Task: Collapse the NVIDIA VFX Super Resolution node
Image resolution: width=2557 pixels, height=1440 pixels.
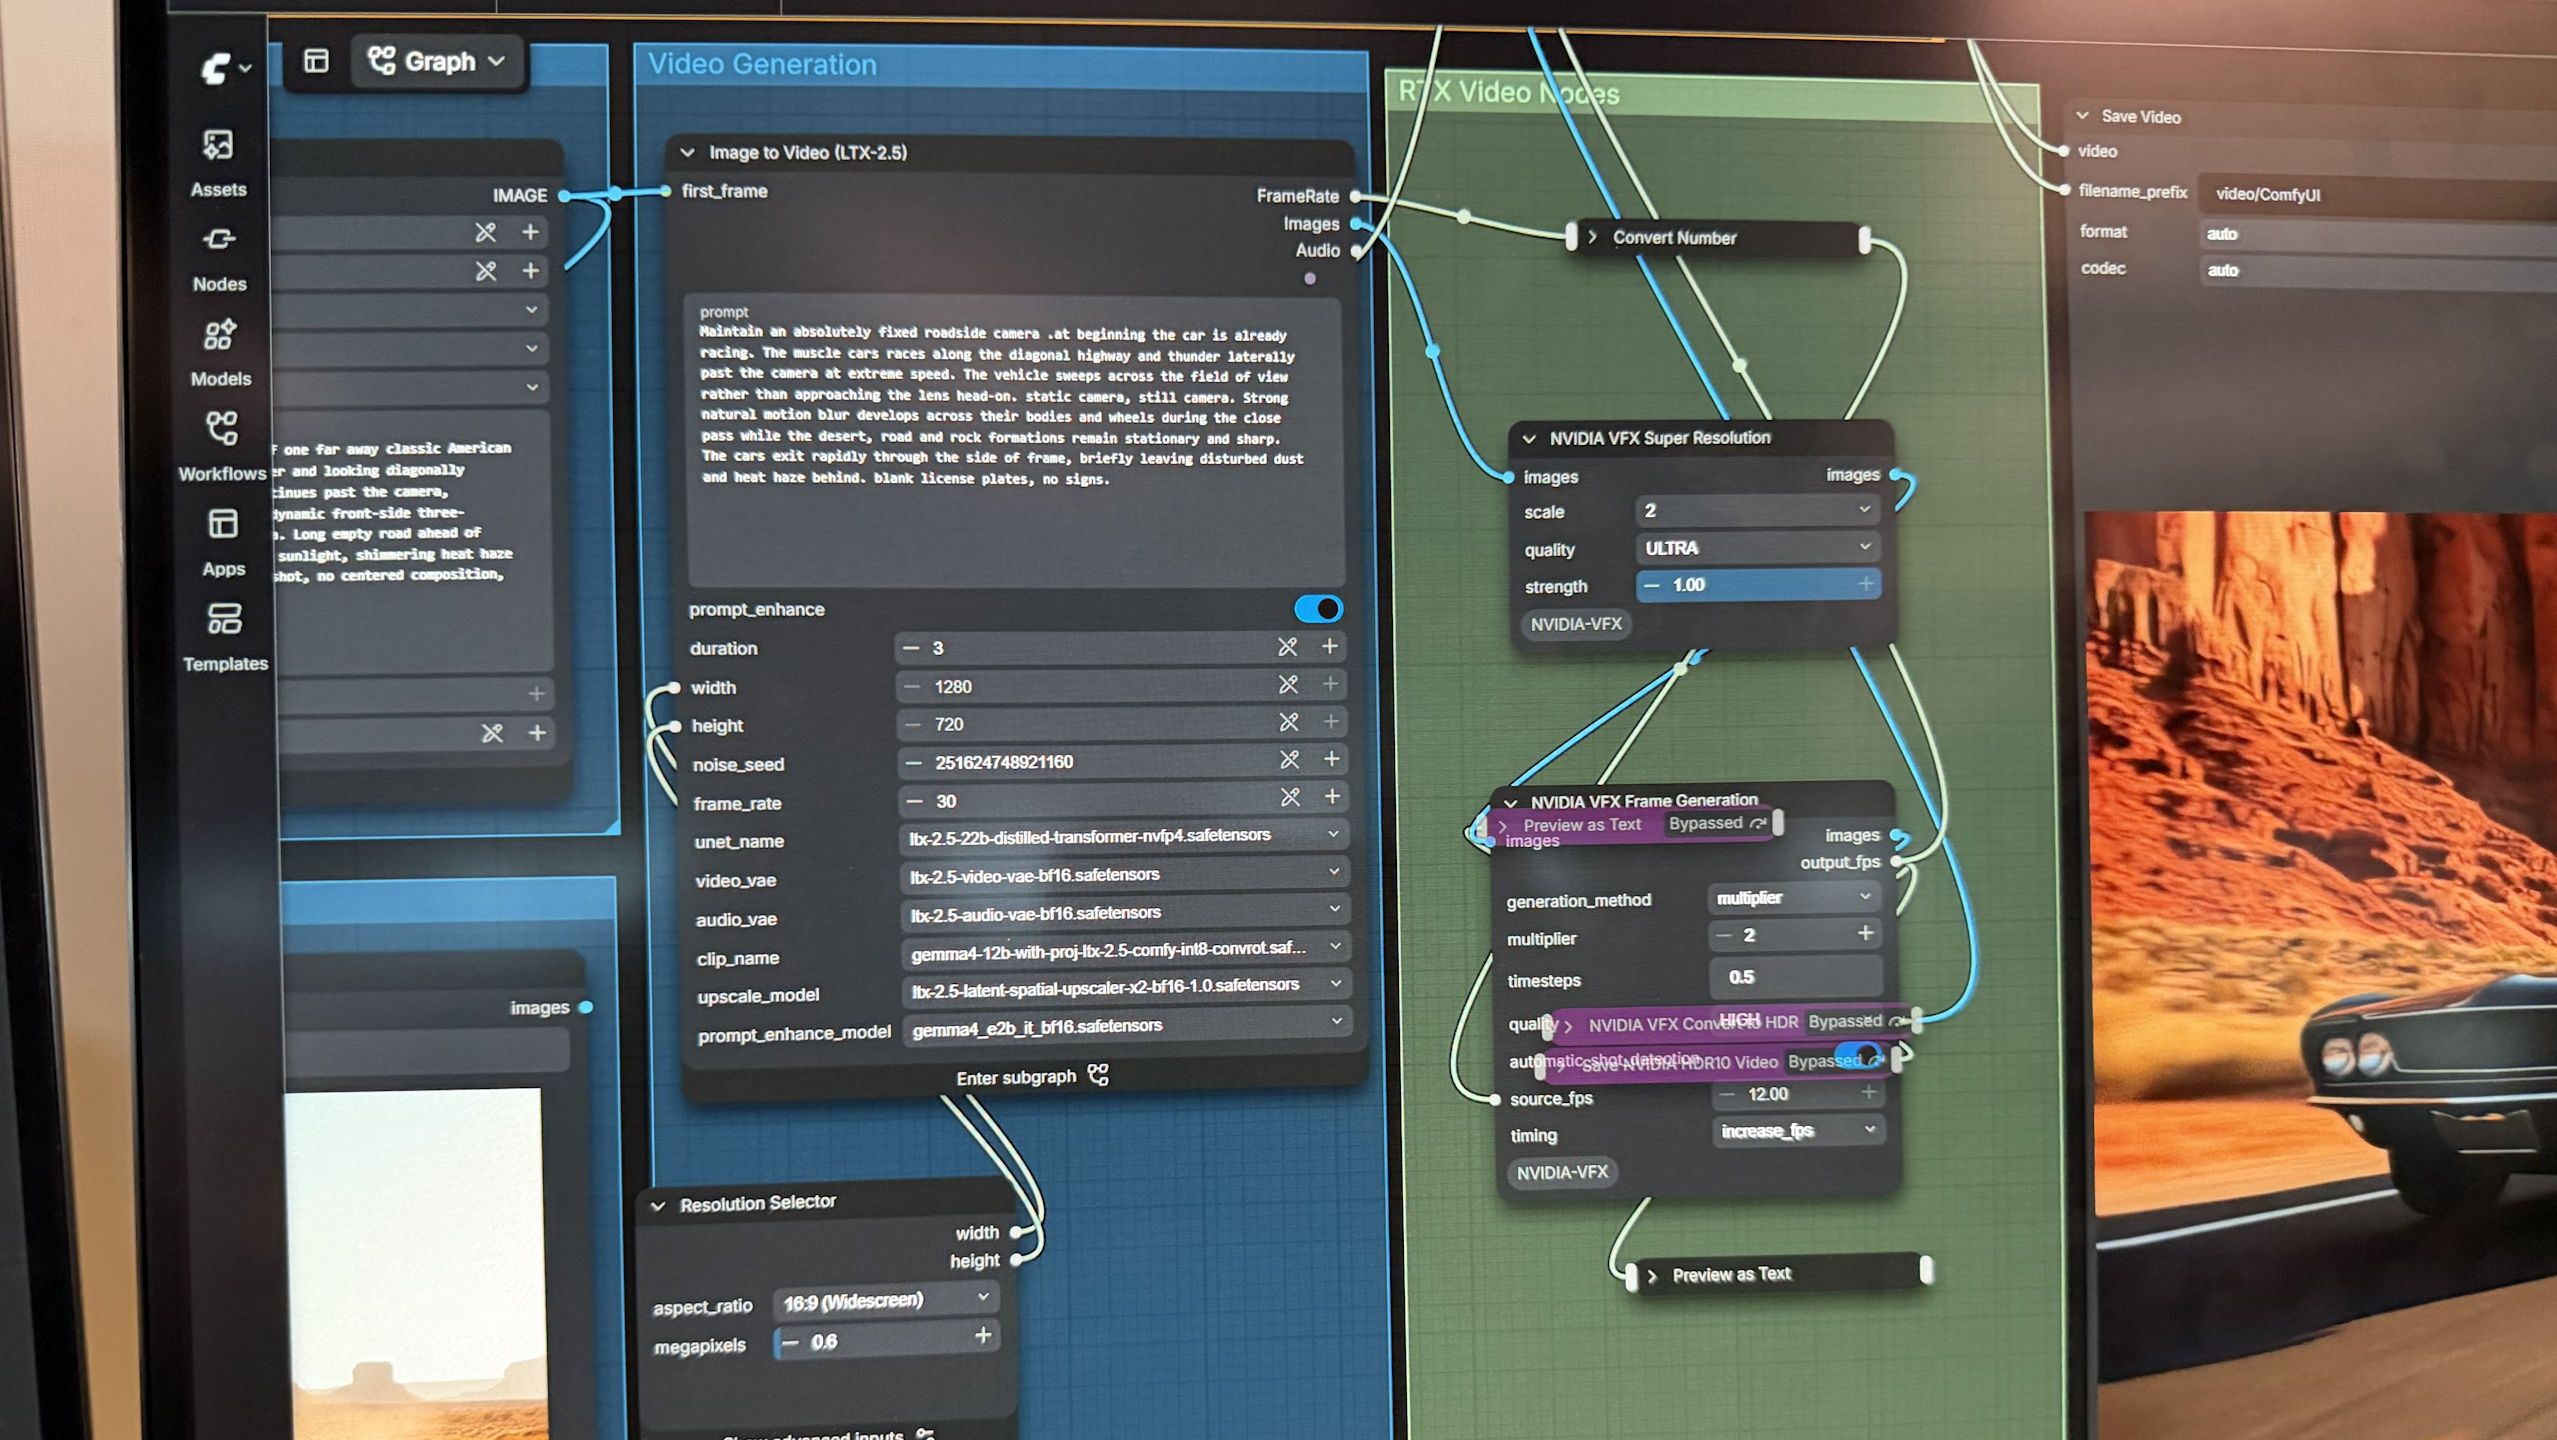Action: (x=1529, y=438)
